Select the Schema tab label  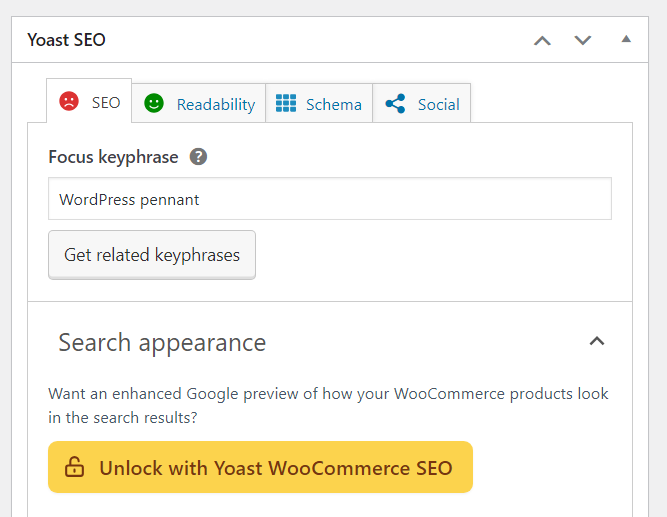[x=334, y=104]
